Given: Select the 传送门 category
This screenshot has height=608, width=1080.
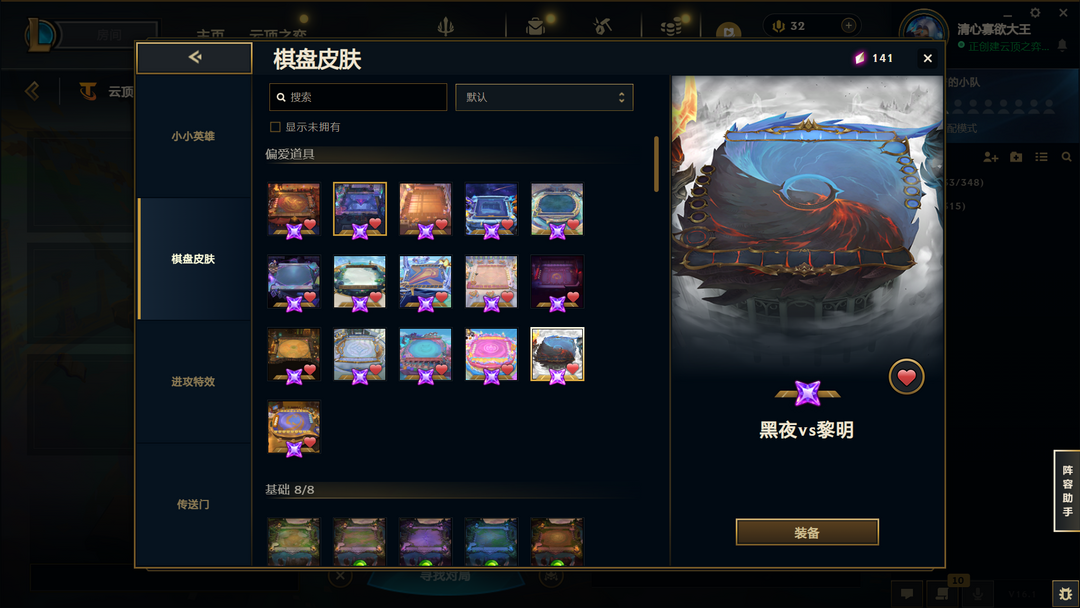Looking at the screenshot, I should pyautogui.click(x=194, y=505).
